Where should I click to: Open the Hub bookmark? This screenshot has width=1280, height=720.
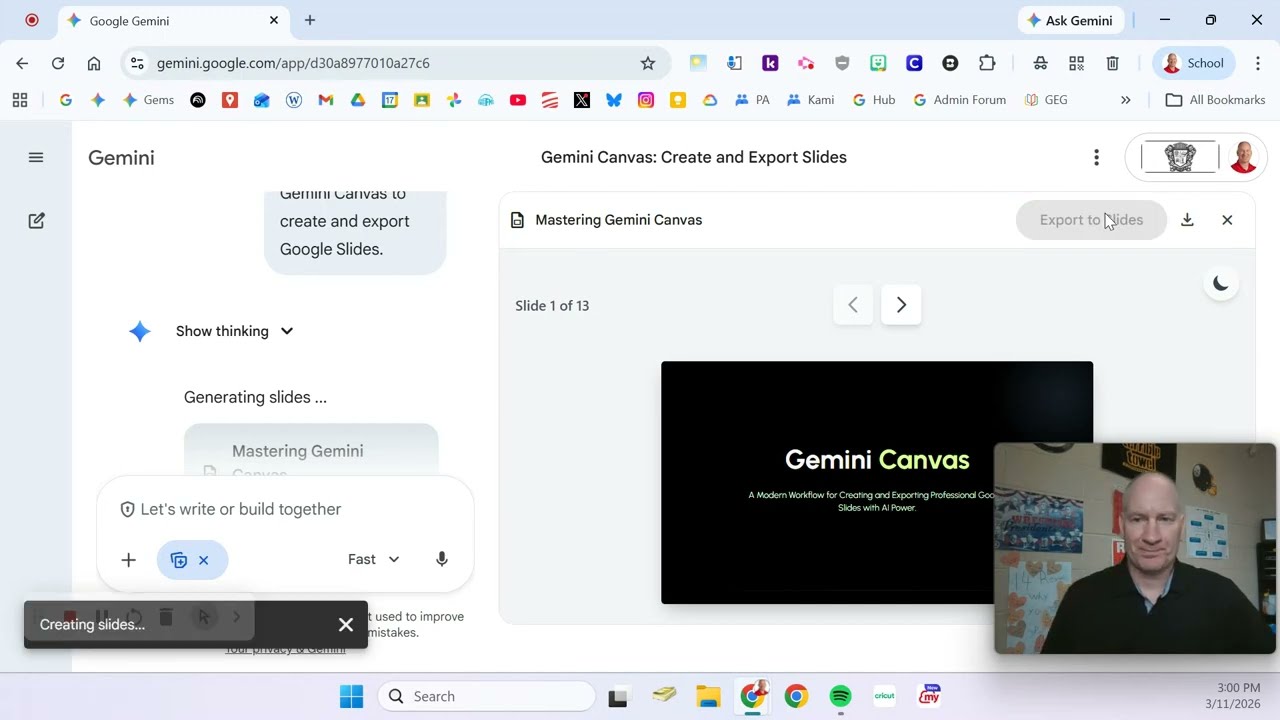[873, 100]
